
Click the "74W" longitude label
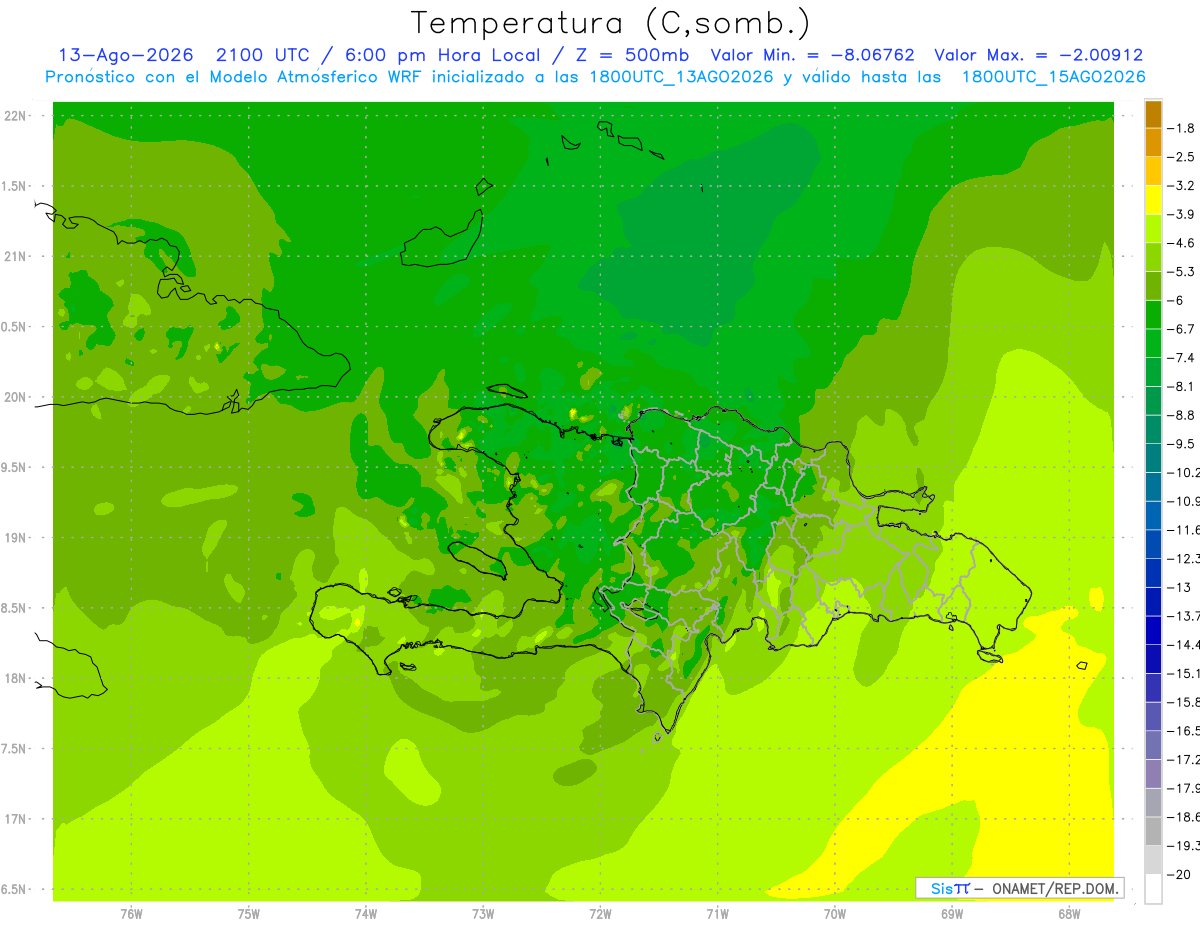click(x=366, y=914)
